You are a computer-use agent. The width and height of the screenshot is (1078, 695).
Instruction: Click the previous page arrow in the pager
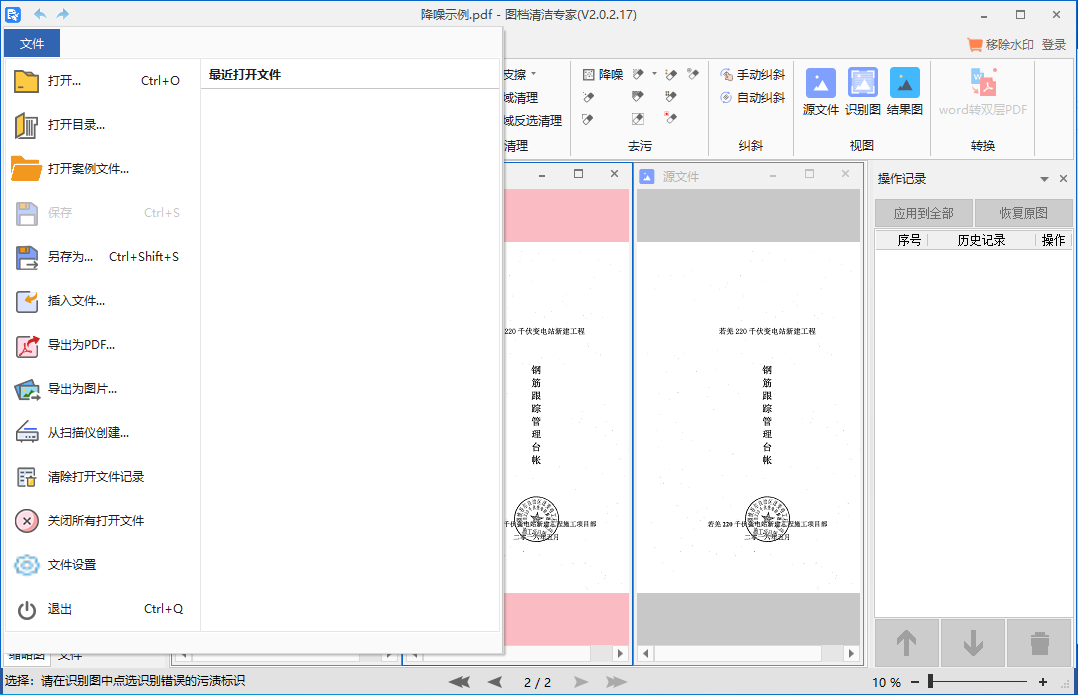click(494, 681)
